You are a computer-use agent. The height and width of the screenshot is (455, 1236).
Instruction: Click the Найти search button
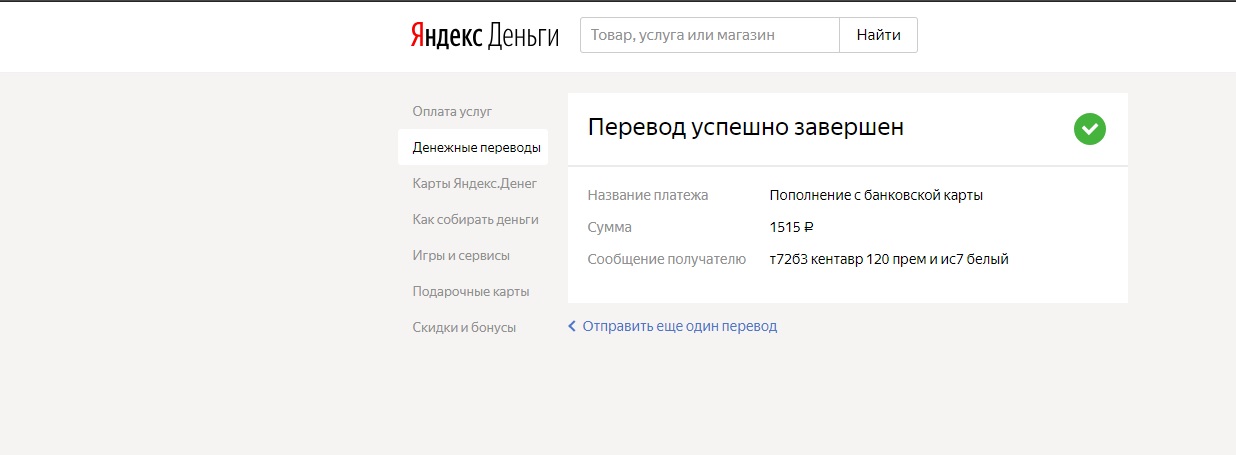coord(878,35)
